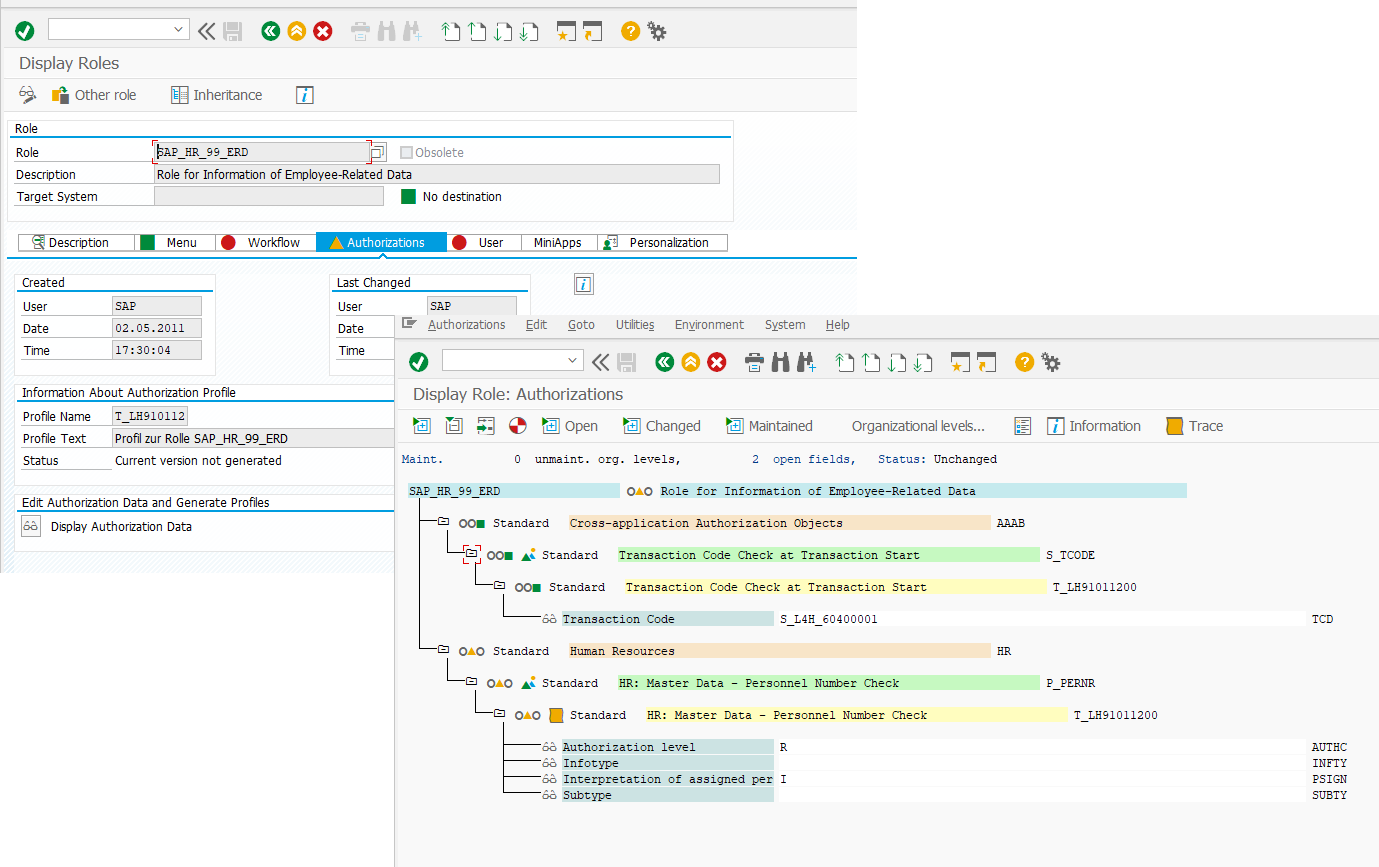
Task: Click Create New Session icon in Display Roles toolbar
Action: 567,31
